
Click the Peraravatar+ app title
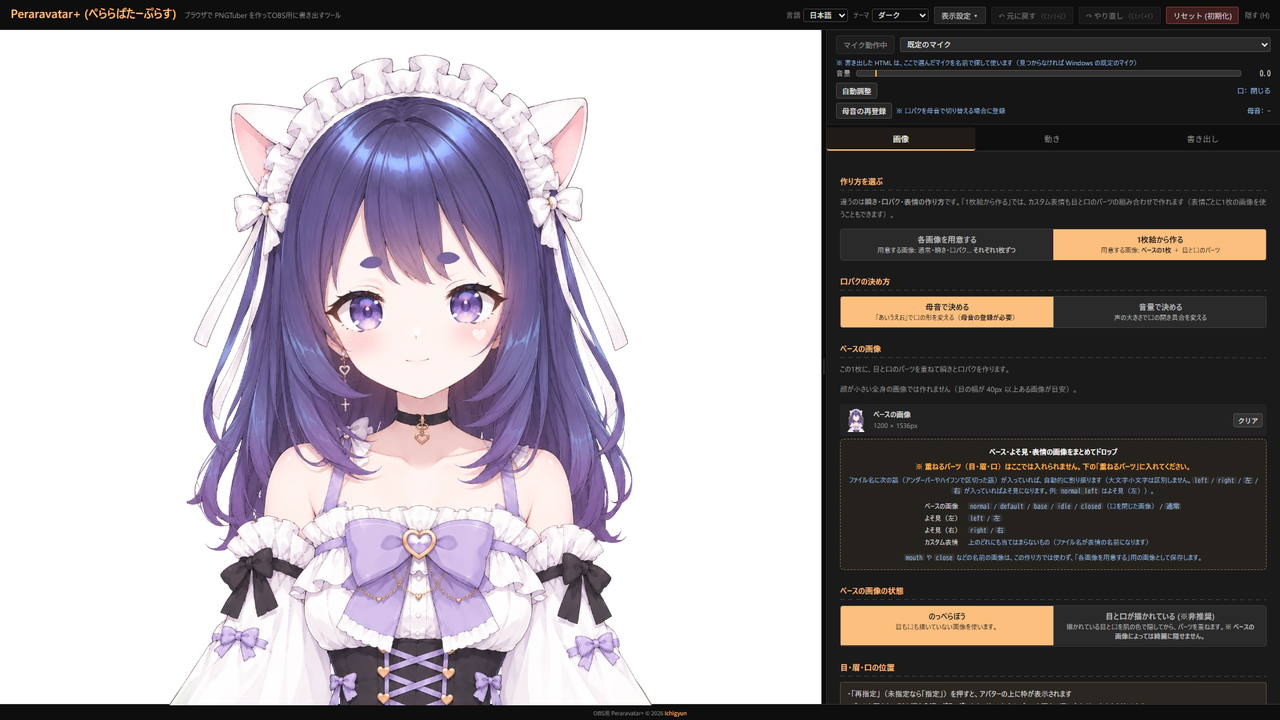click(93, 14)
